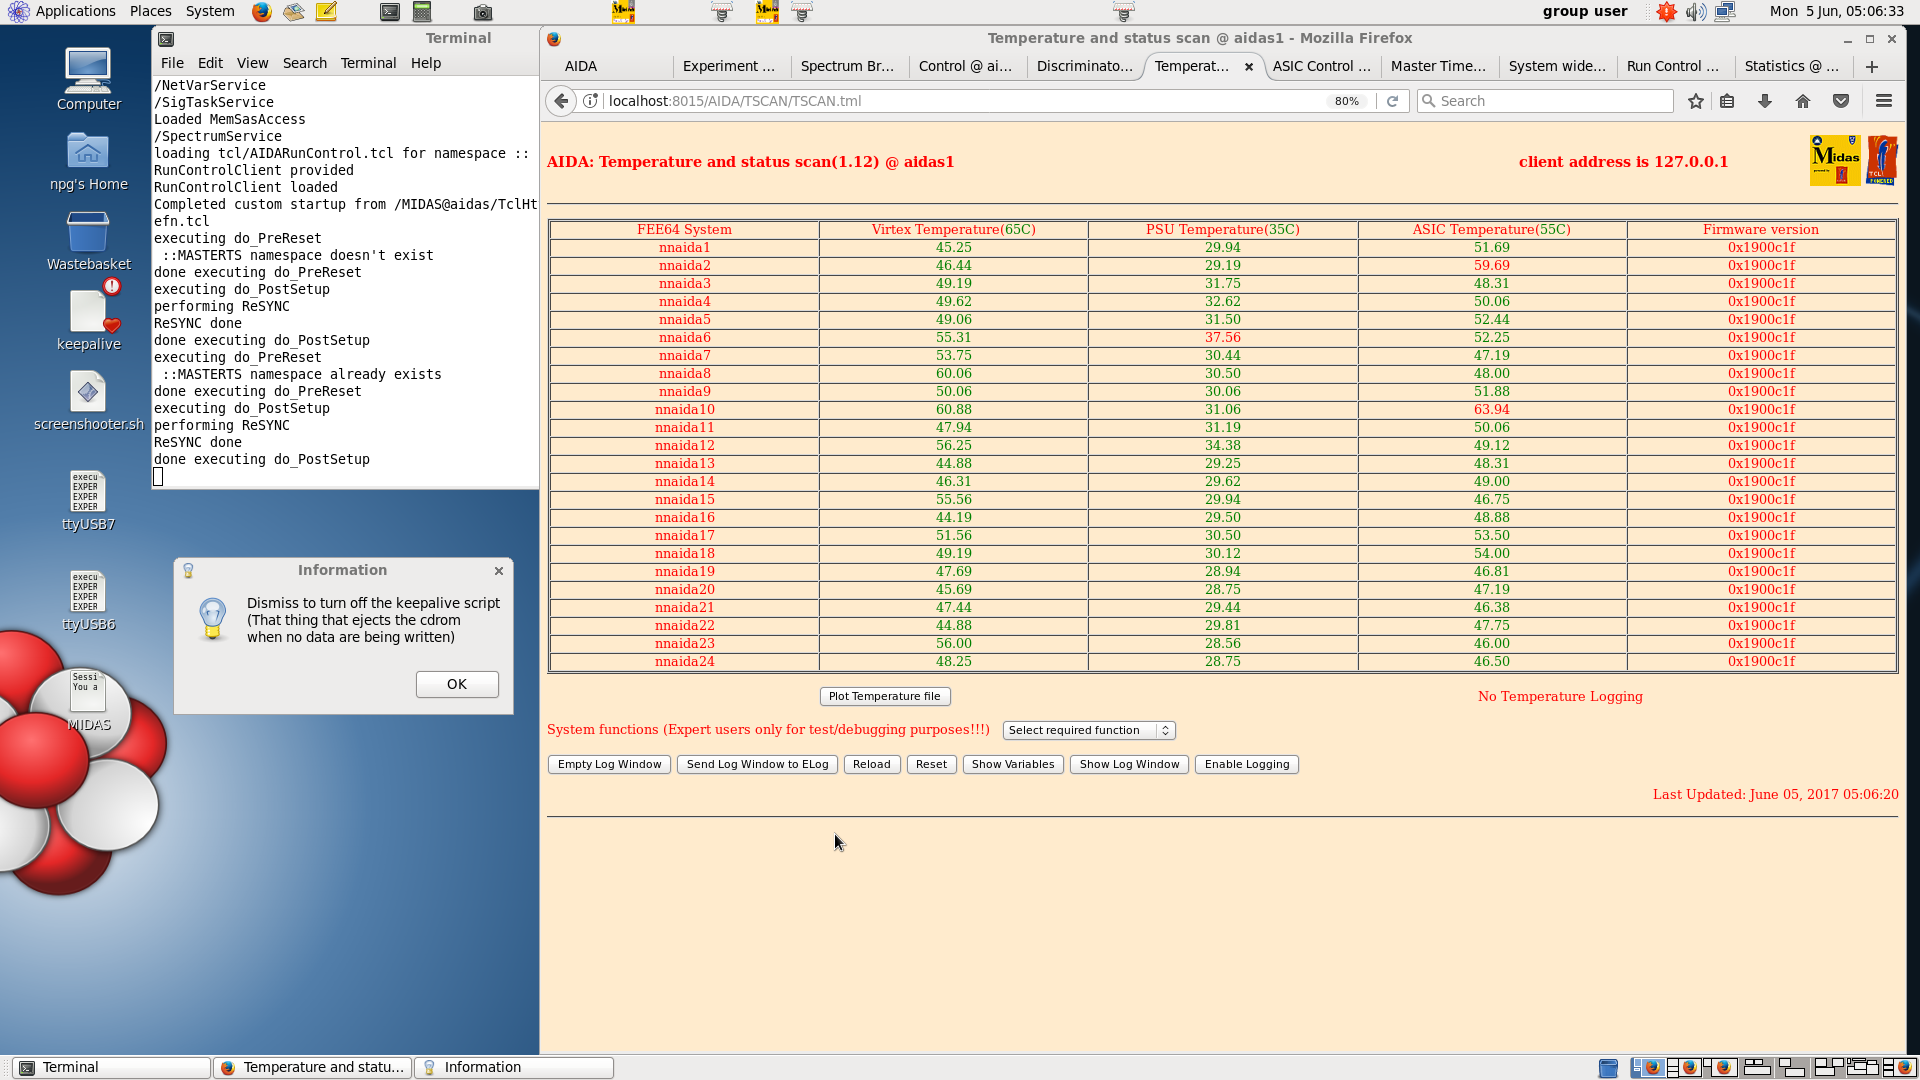Open new tab with plus icon
Viewport: 1920px width, 1080px height.
pos(1872,66)
